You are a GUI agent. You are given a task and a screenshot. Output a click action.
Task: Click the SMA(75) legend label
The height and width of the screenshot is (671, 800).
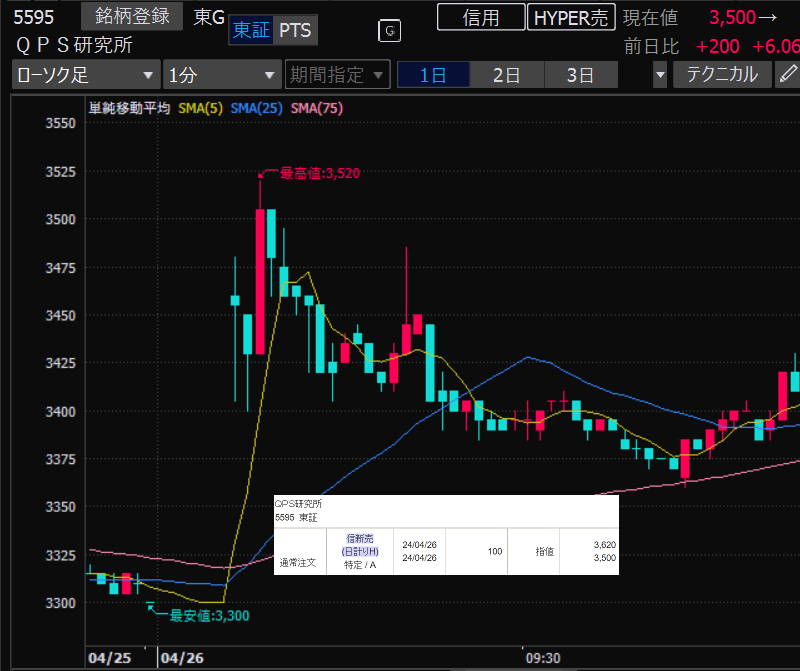point(317,108)
